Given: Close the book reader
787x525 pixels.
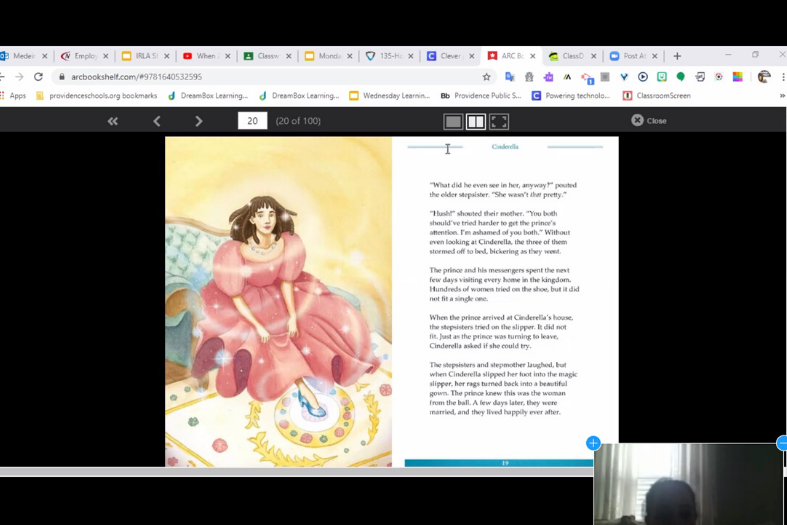Looking at the screenshot, I should tap(648, 121).
